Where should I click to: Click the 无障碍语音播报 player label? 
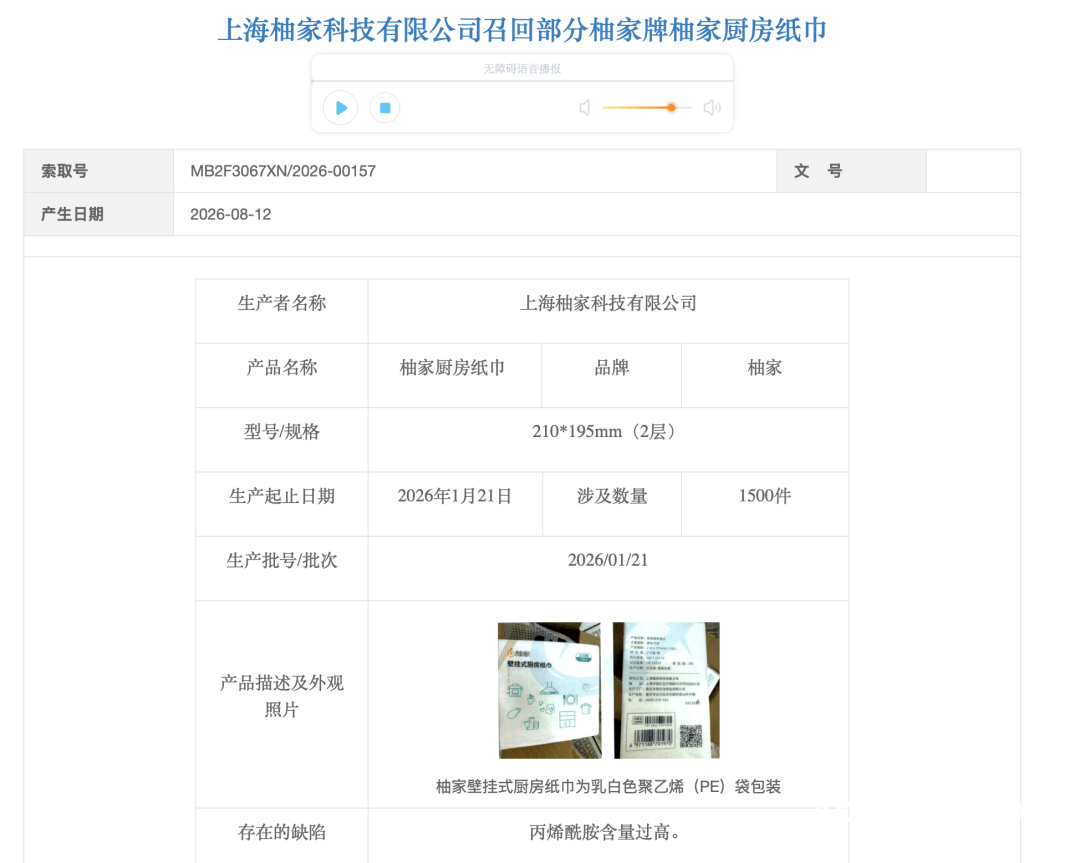click(x=522, y=69)
